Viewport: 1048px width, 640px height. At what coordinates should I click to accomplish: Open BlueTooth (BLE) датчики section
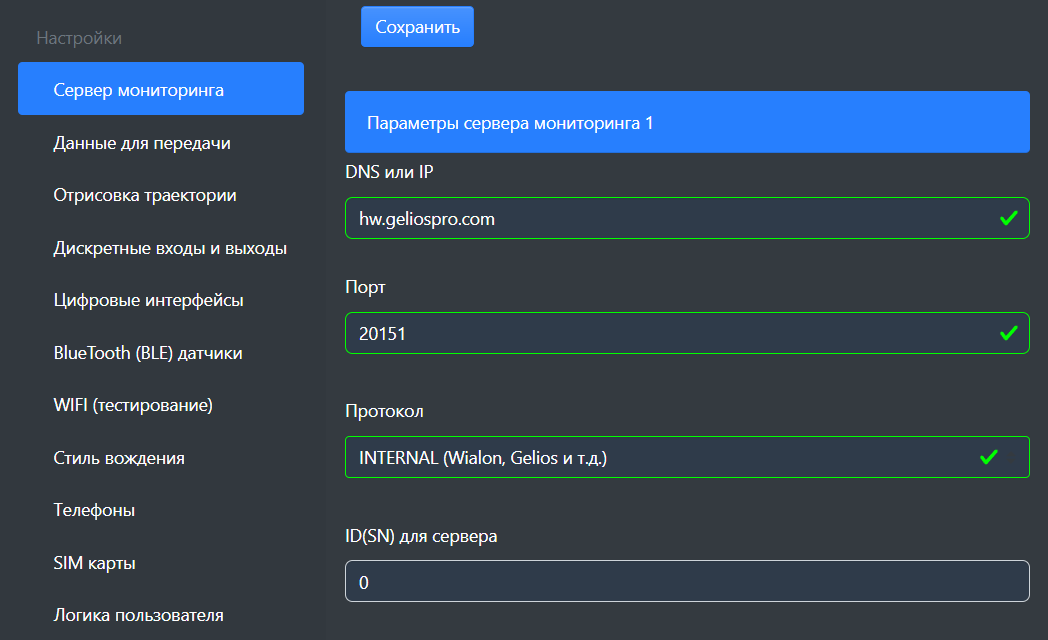(x=148, y=353)
